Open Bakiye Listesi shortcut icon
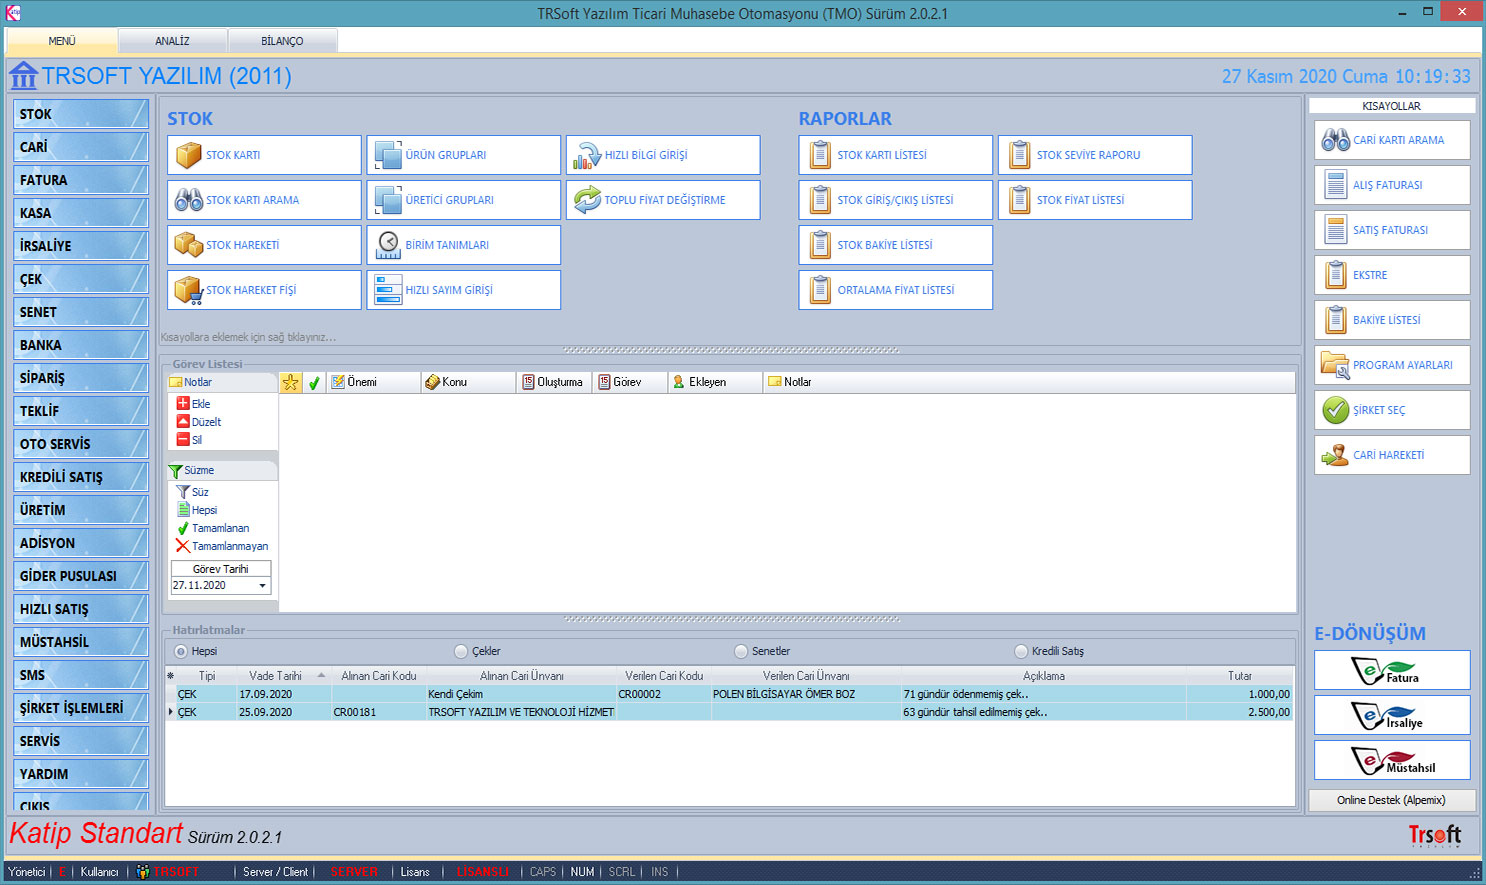The width and height of the screenshot is (1486, 885). click(x=1336, y=320)
